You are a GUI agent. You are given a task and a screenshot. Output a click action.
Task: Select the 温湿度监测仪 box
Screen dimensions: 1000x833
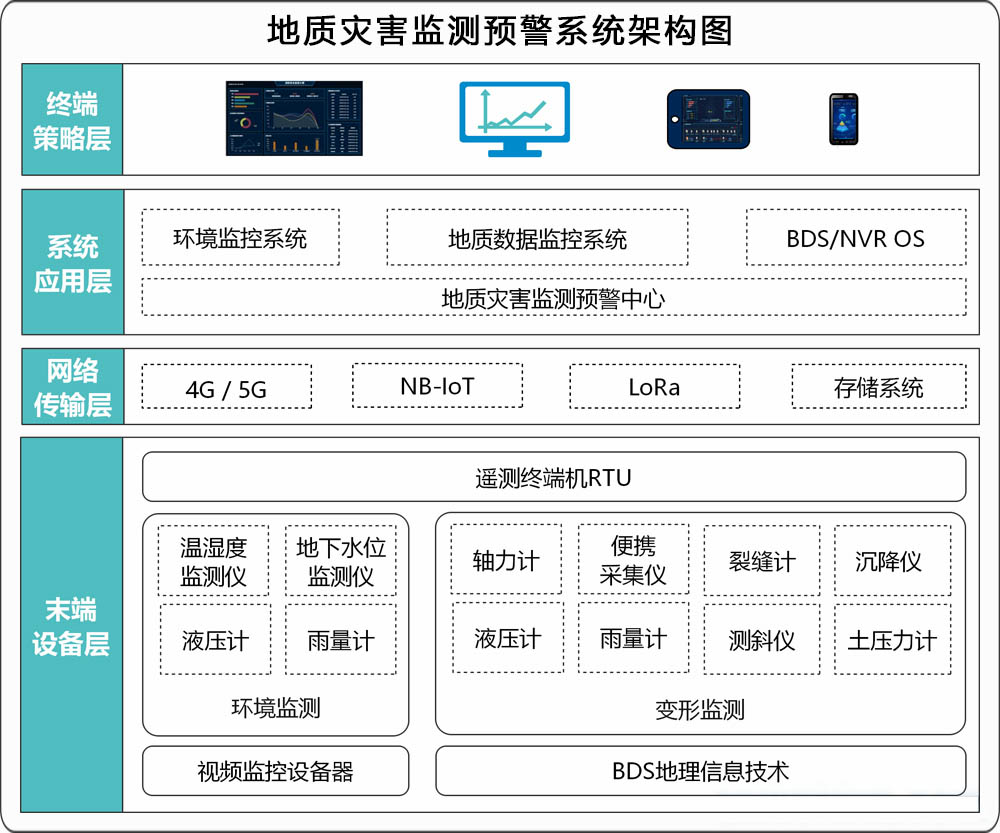(x=213, y=561)
